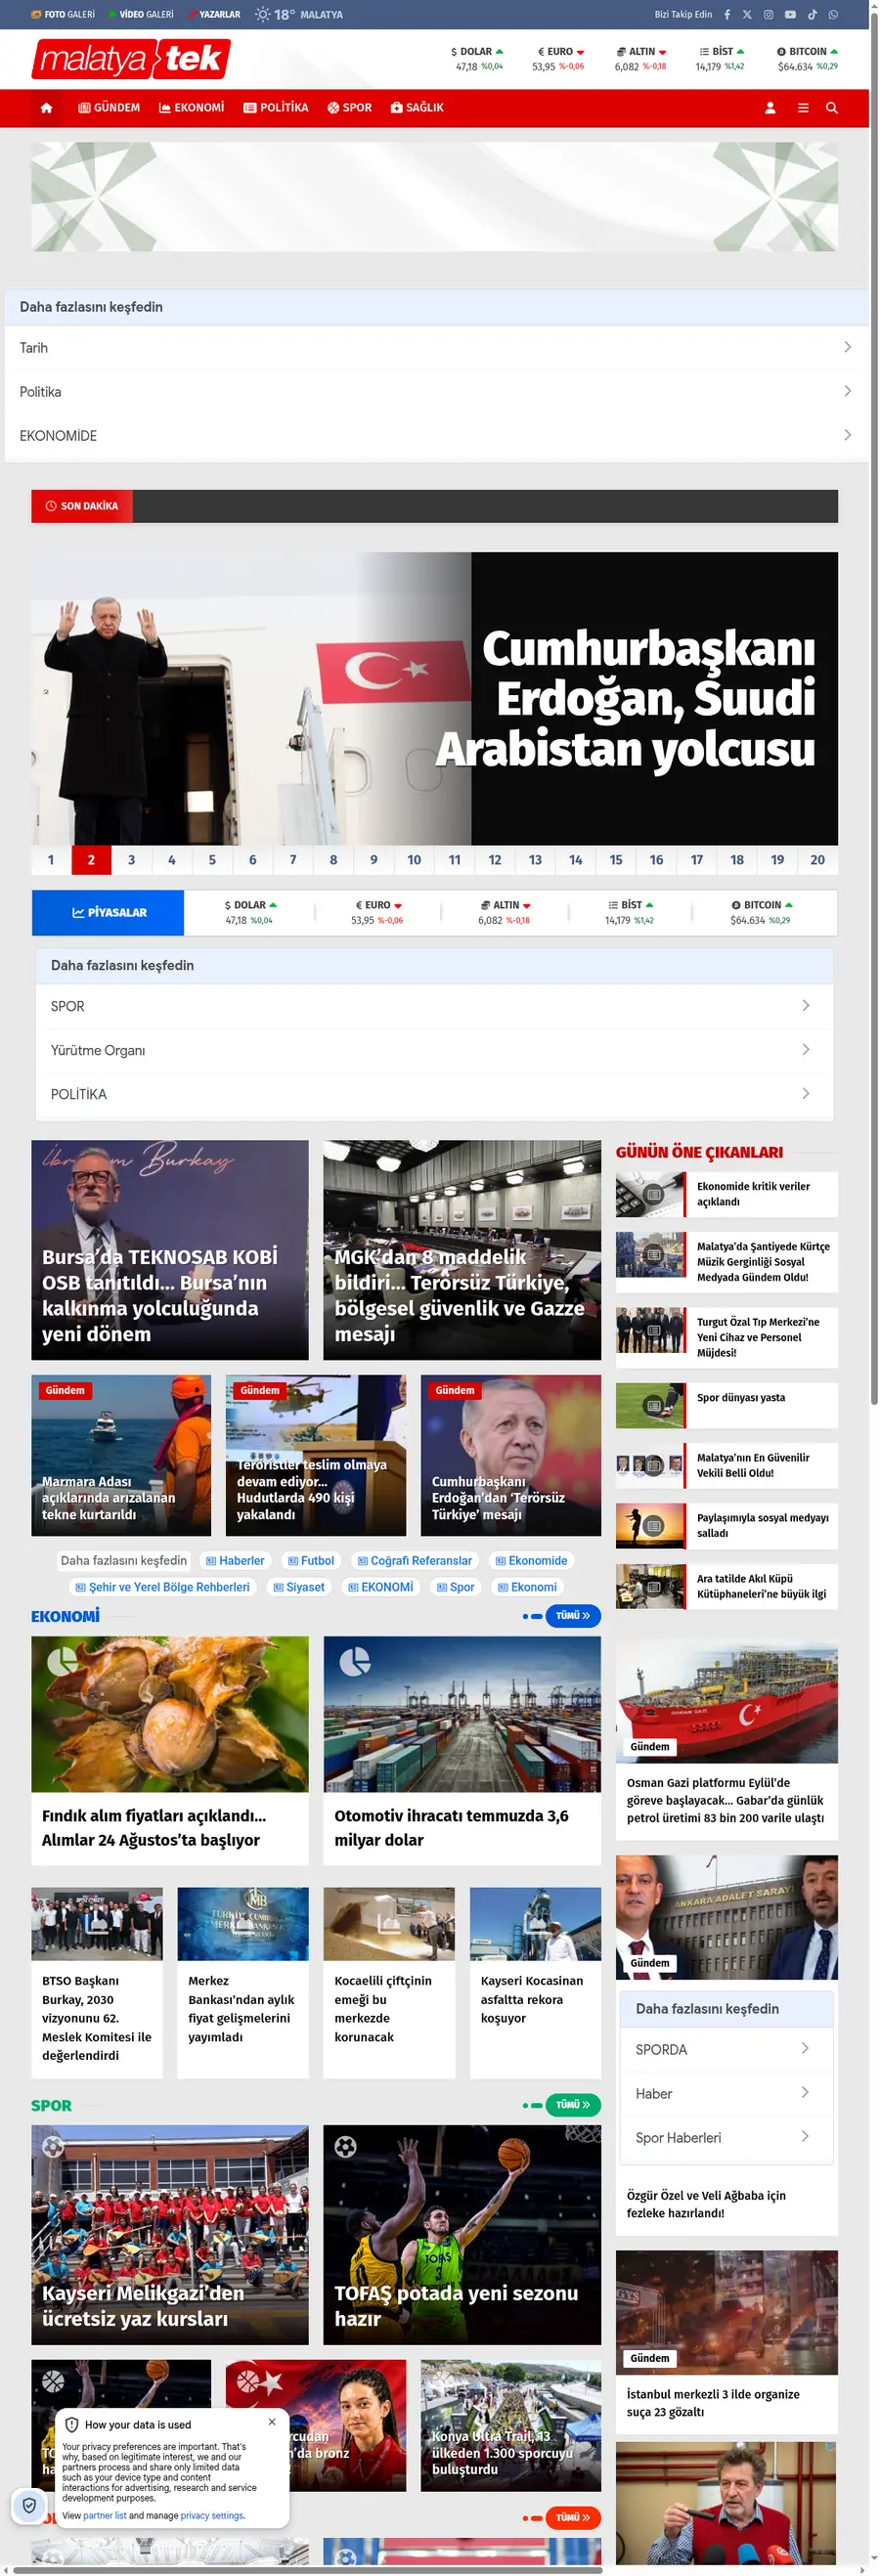Click the SON DAKİKA label
The image size is (880, 2576).
(x=82, y=506)
